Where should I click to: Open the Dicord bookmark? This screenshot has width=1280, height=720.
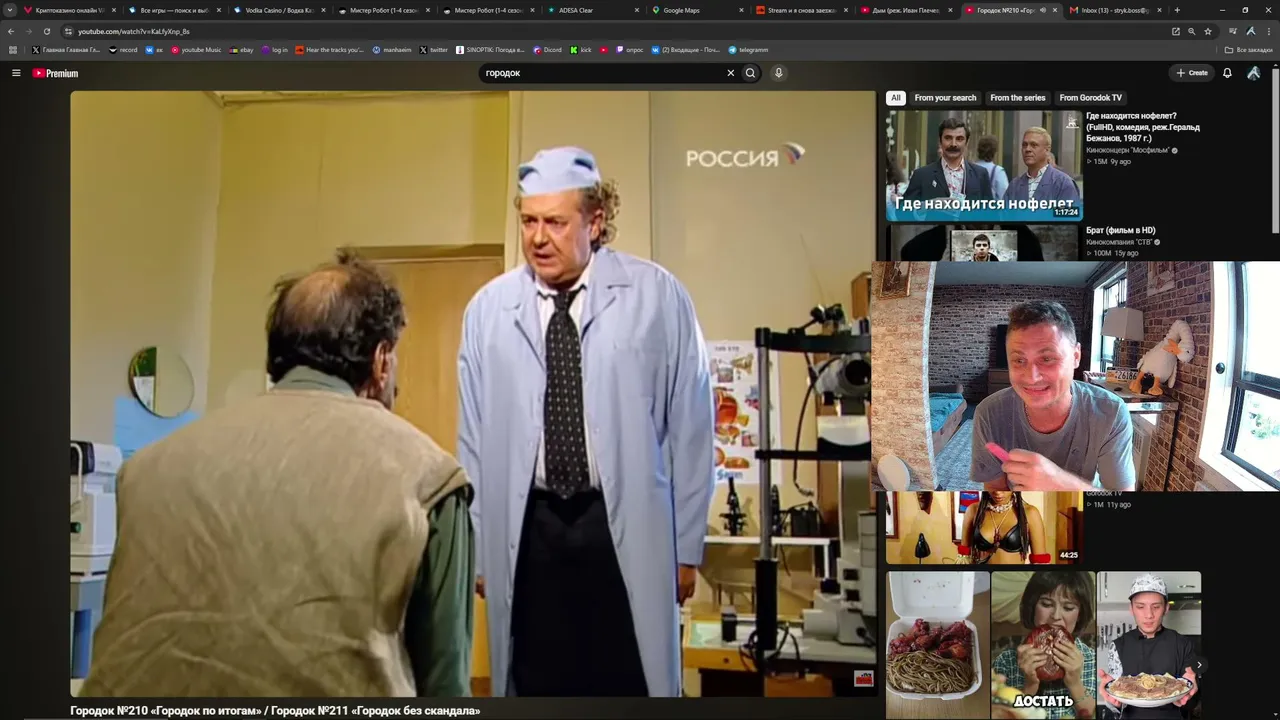(548, 50)
